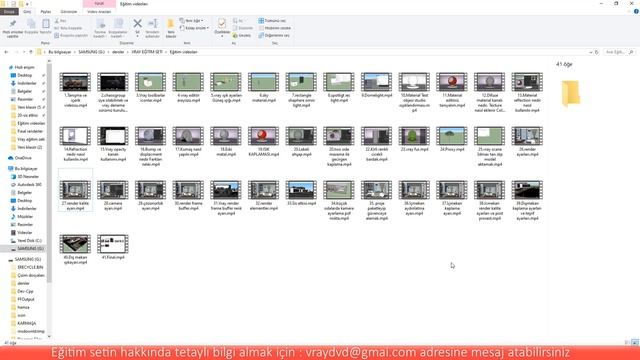
Task: Click Diğerlerini seç (invert selection)
Action: (274, 36)
